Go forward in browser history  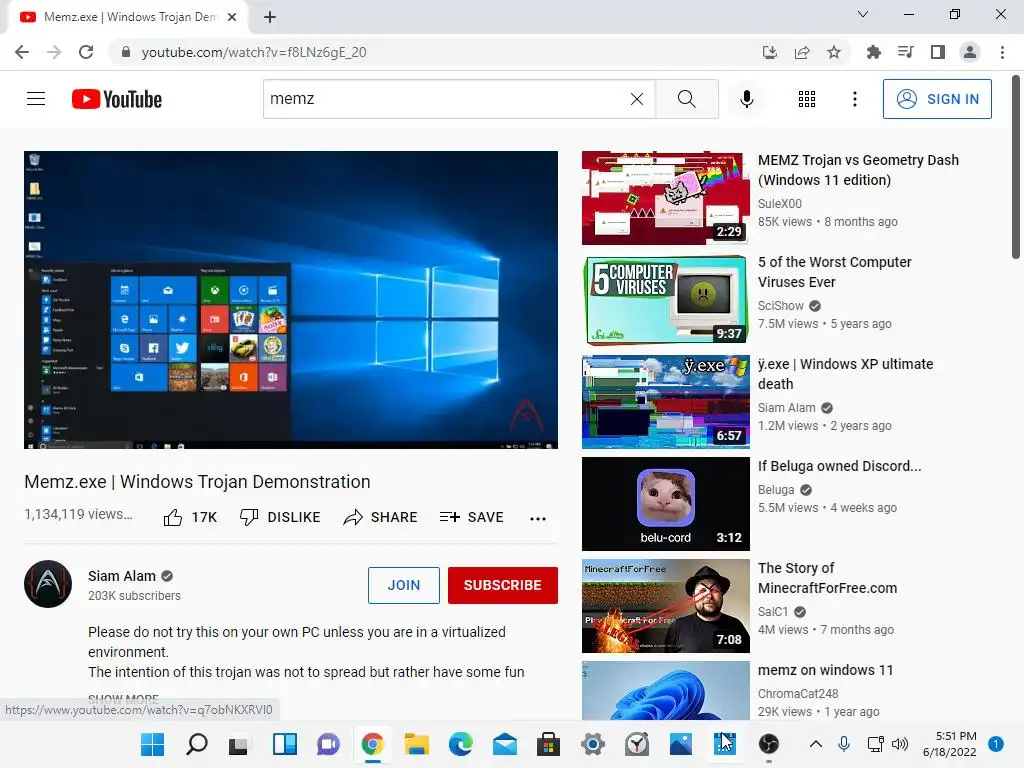coord(54,52)
